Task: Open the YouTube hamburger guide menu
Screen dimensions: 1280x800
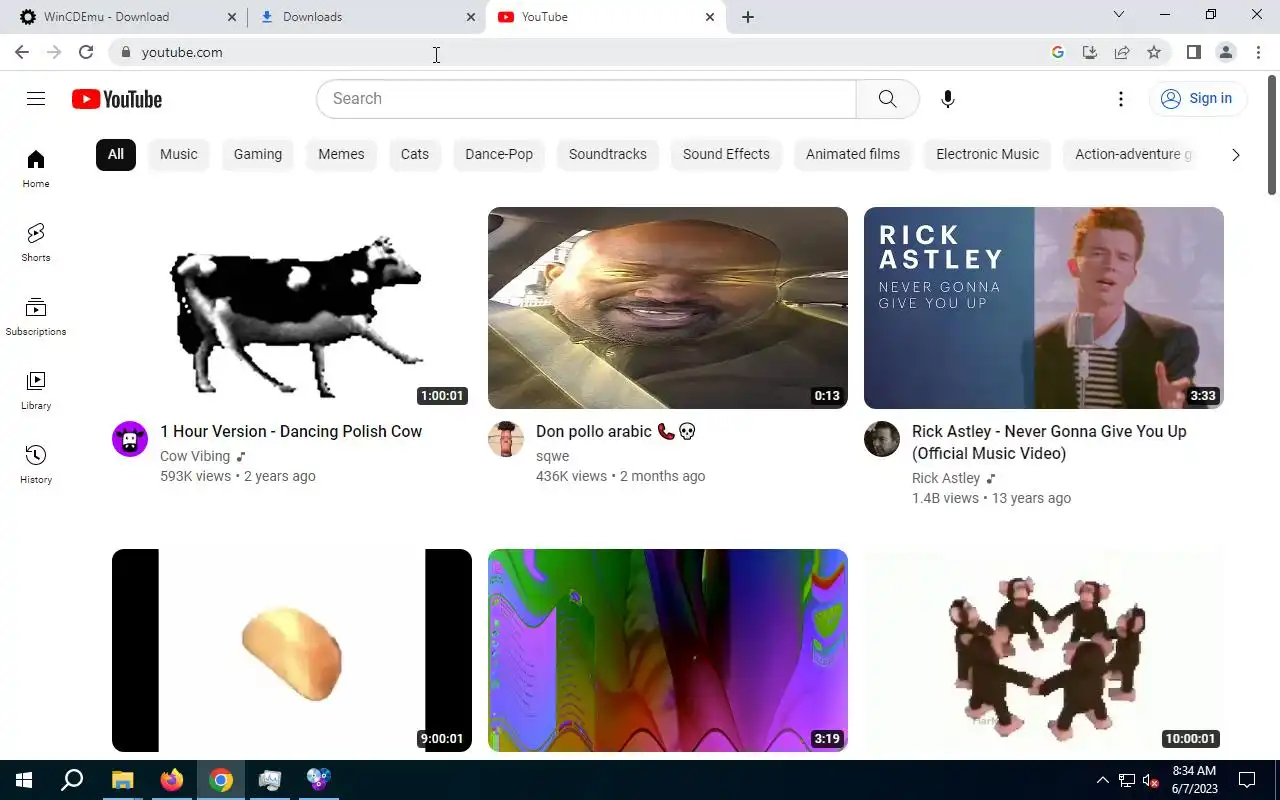Action: tap(36, 98)
